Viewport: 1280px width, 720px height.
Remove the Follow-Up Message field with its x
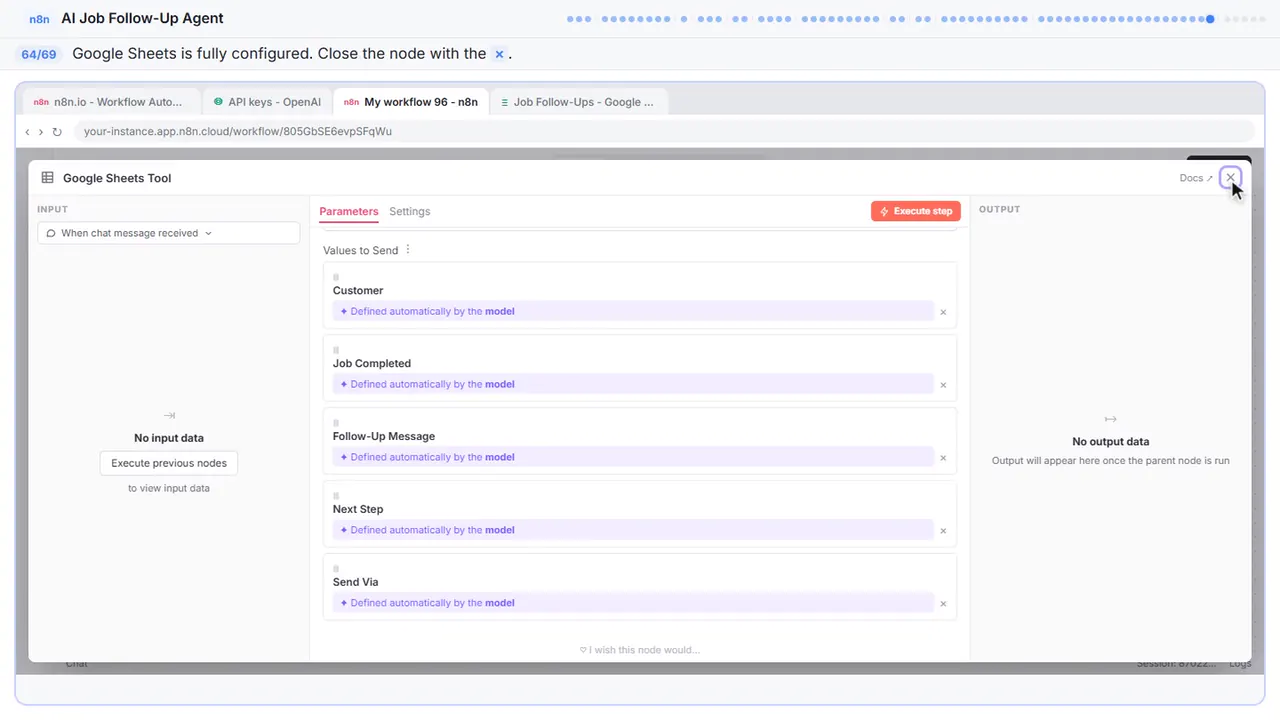coord(943,458)
